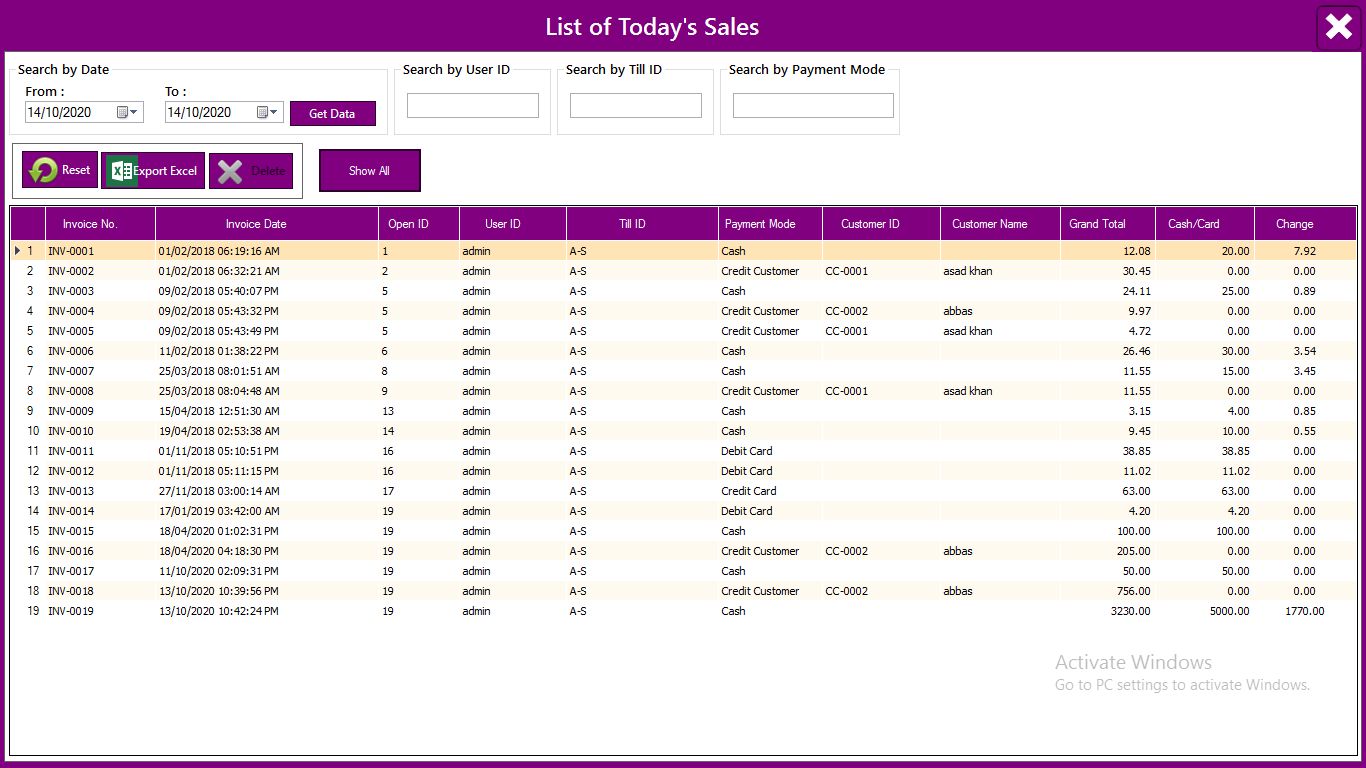Close the List of Today's Sales window
Screen dimensions: 1366x768
coord(1338,27)
